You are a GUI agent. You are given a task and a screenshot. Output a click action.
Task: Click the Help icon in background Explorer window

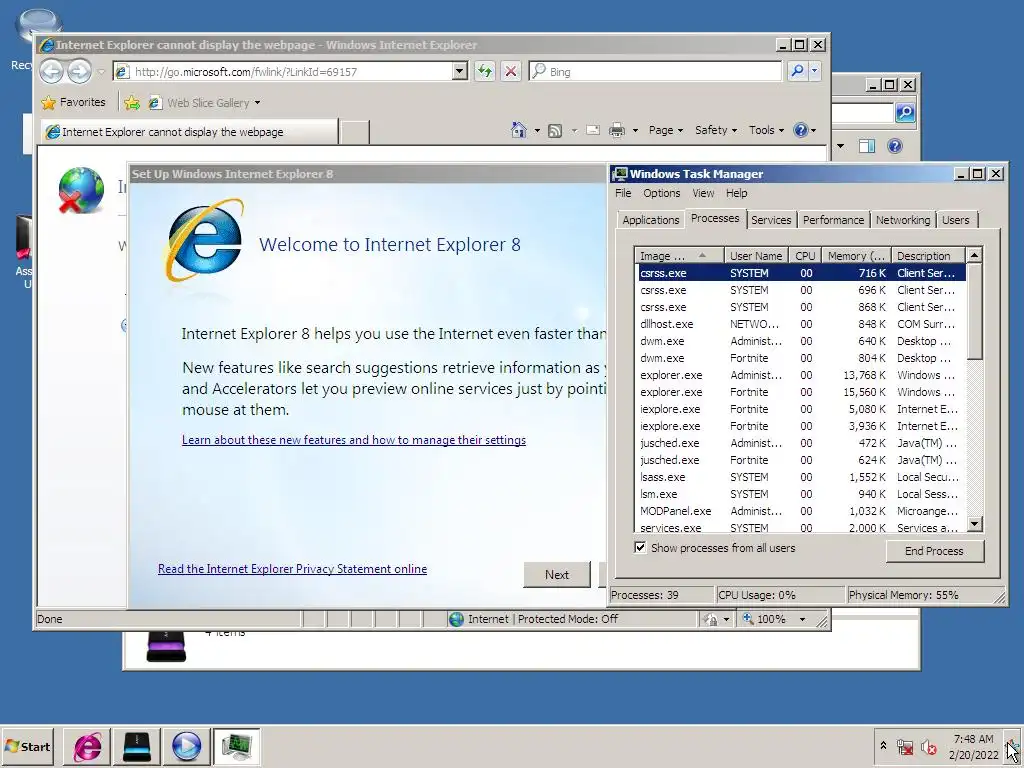(x=895, y=146)
